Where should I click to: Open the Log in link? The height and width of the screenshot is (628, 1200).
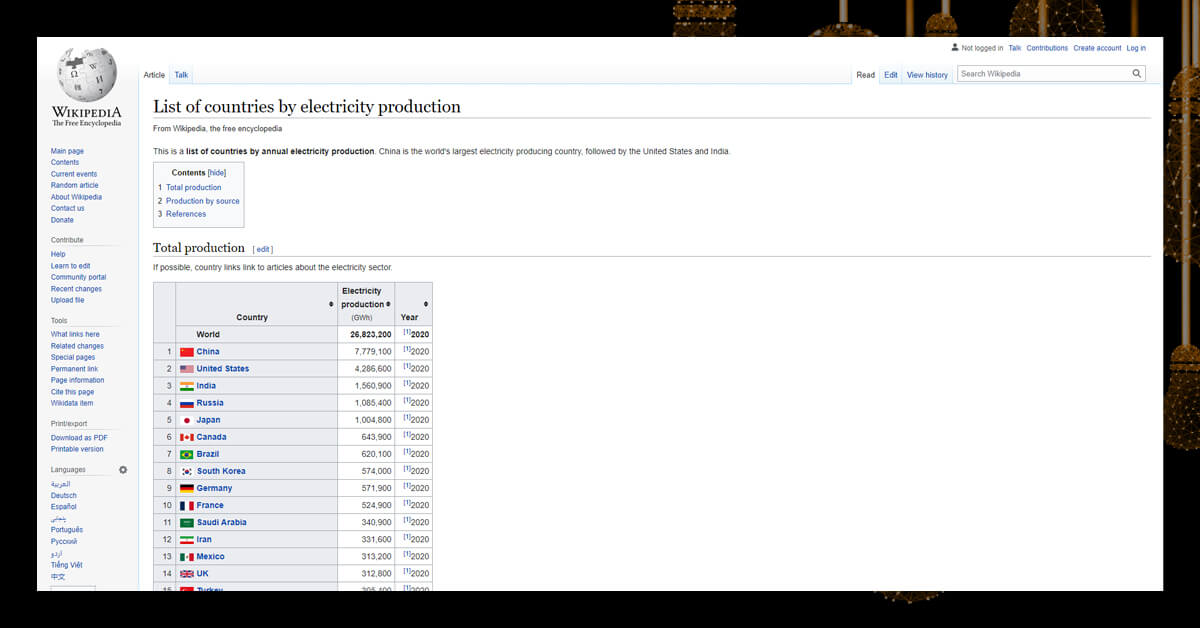[x=1136, y=48]
